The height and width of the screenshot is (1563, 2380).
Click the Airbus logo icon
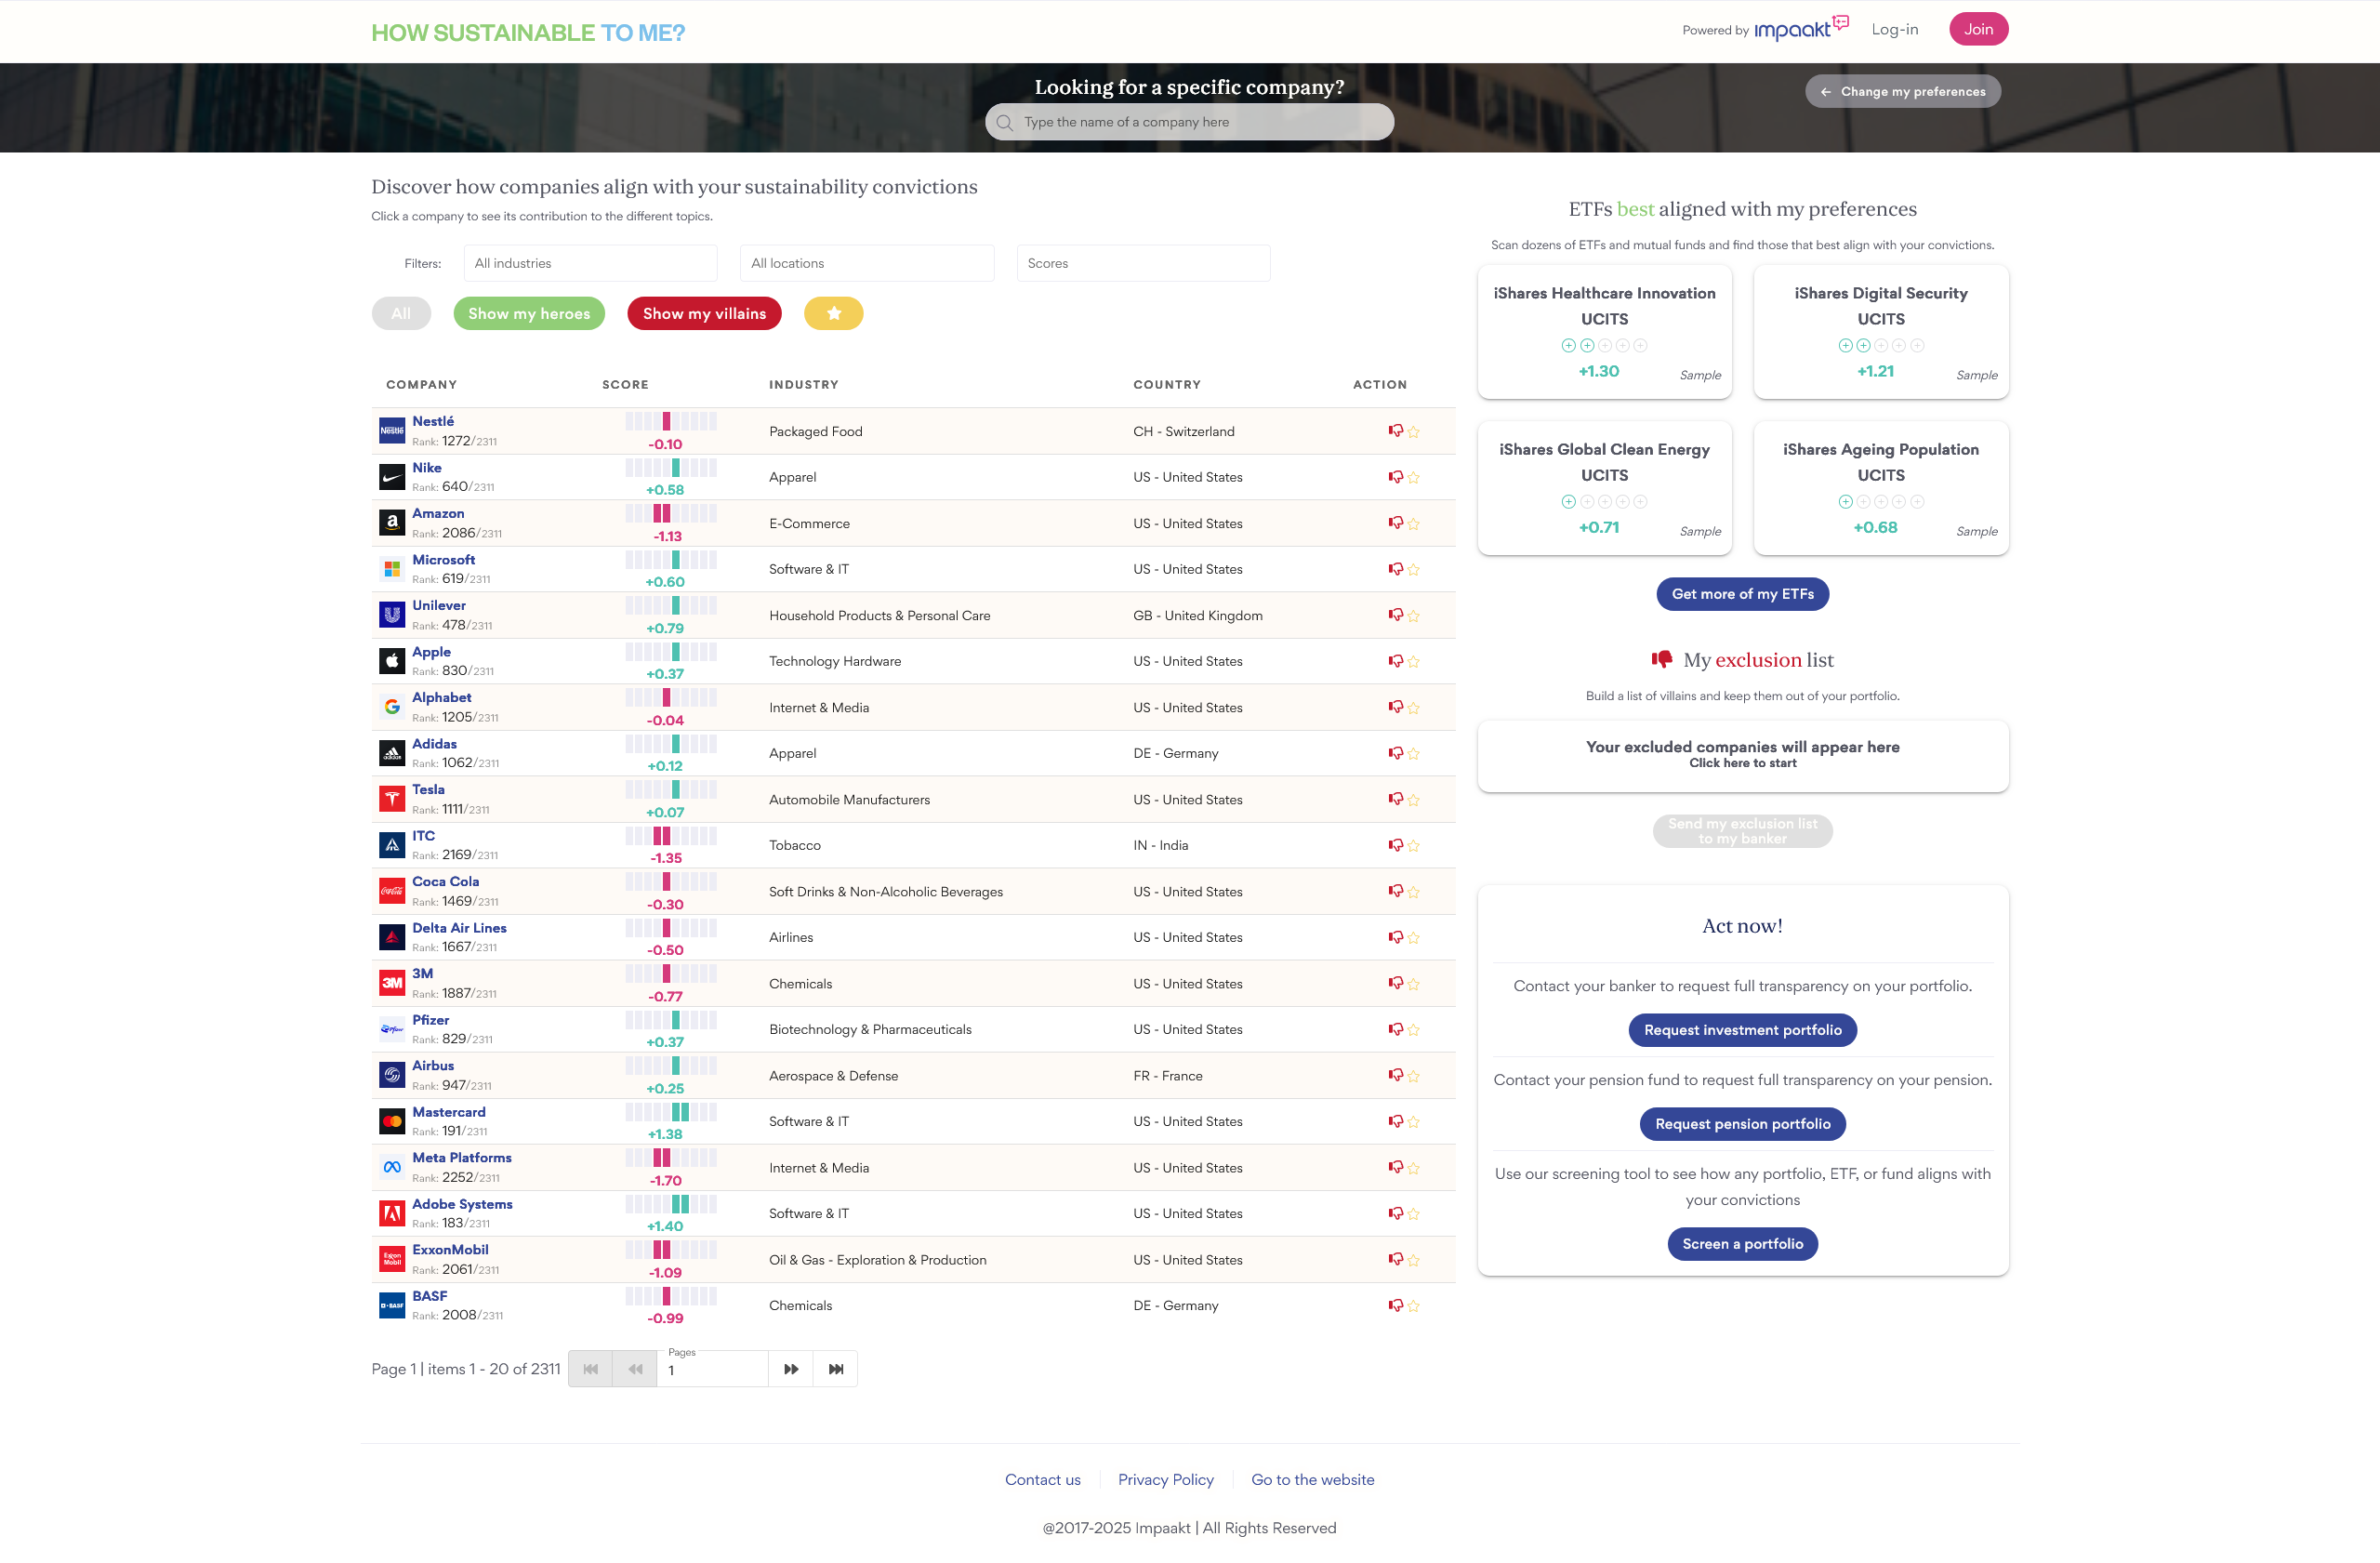coord(392,1075)
